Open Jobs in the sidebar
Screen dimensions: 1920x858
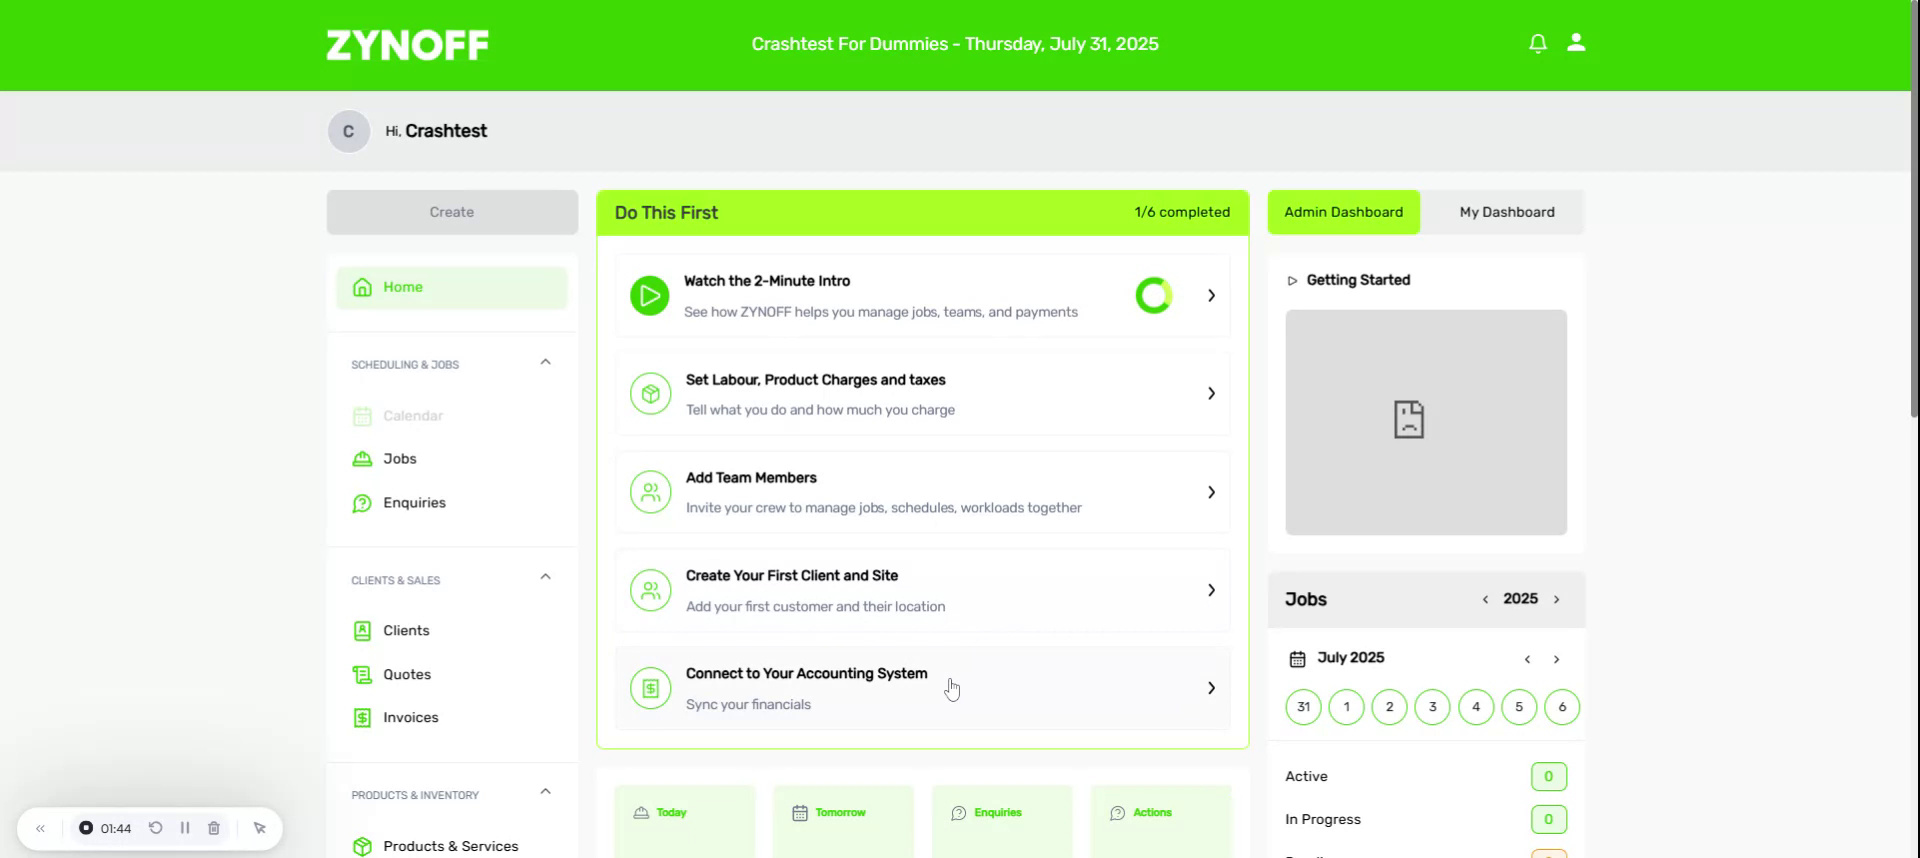tap(400, 459)
